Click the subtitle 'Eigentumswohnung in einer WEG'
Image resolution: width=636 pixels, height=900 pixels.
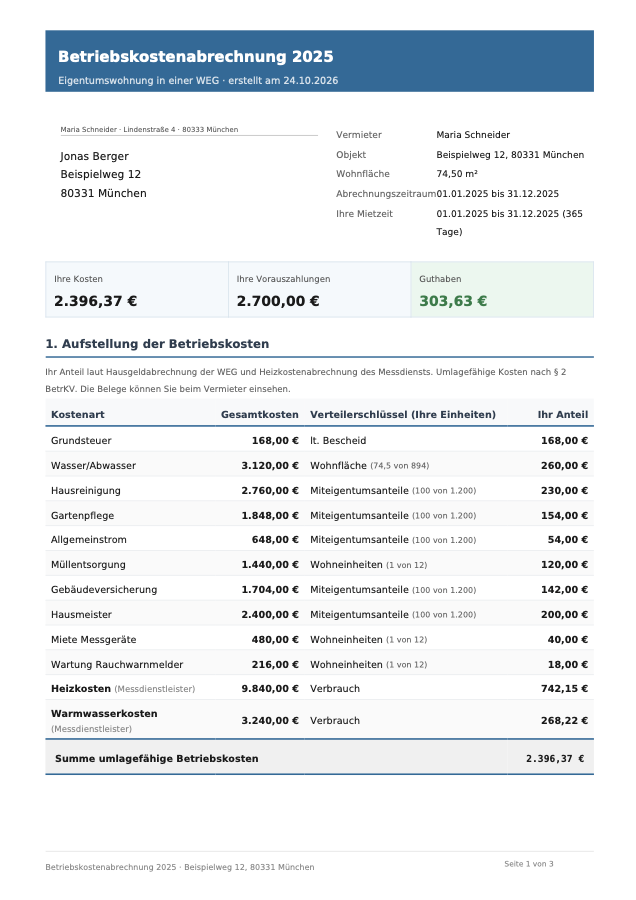click(138, 80)
